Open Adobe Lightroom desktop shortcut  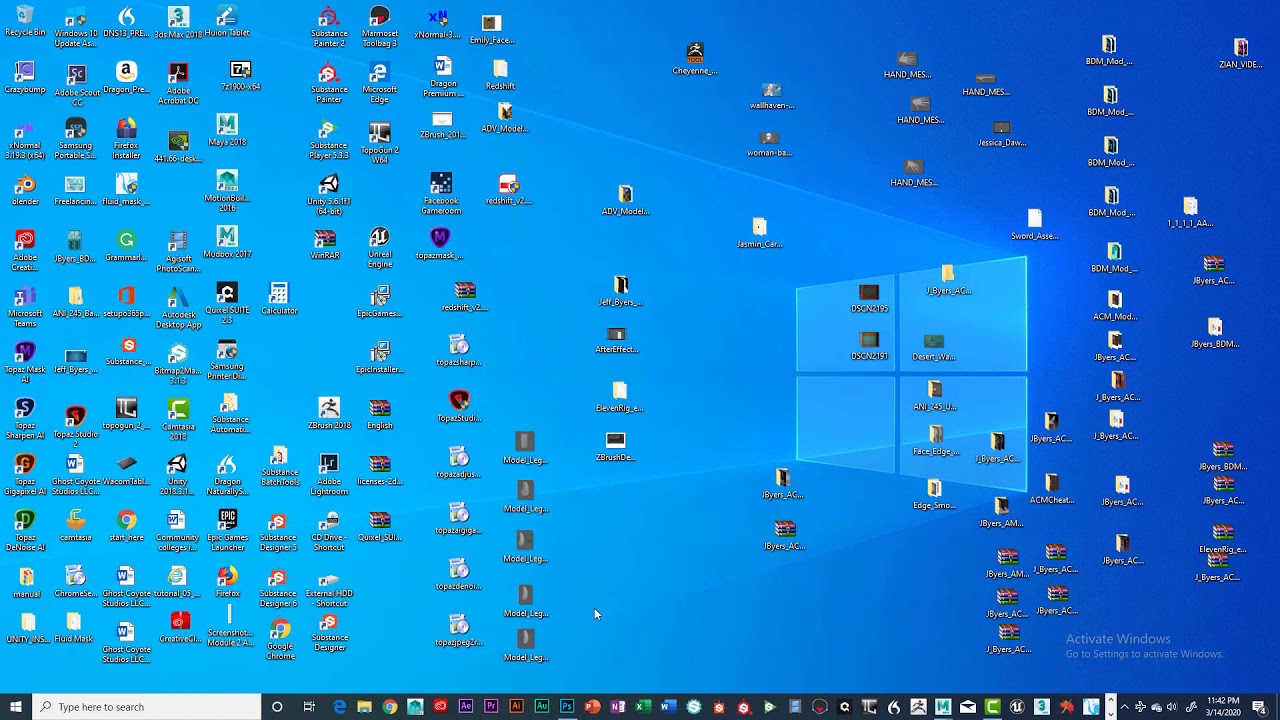329,474
